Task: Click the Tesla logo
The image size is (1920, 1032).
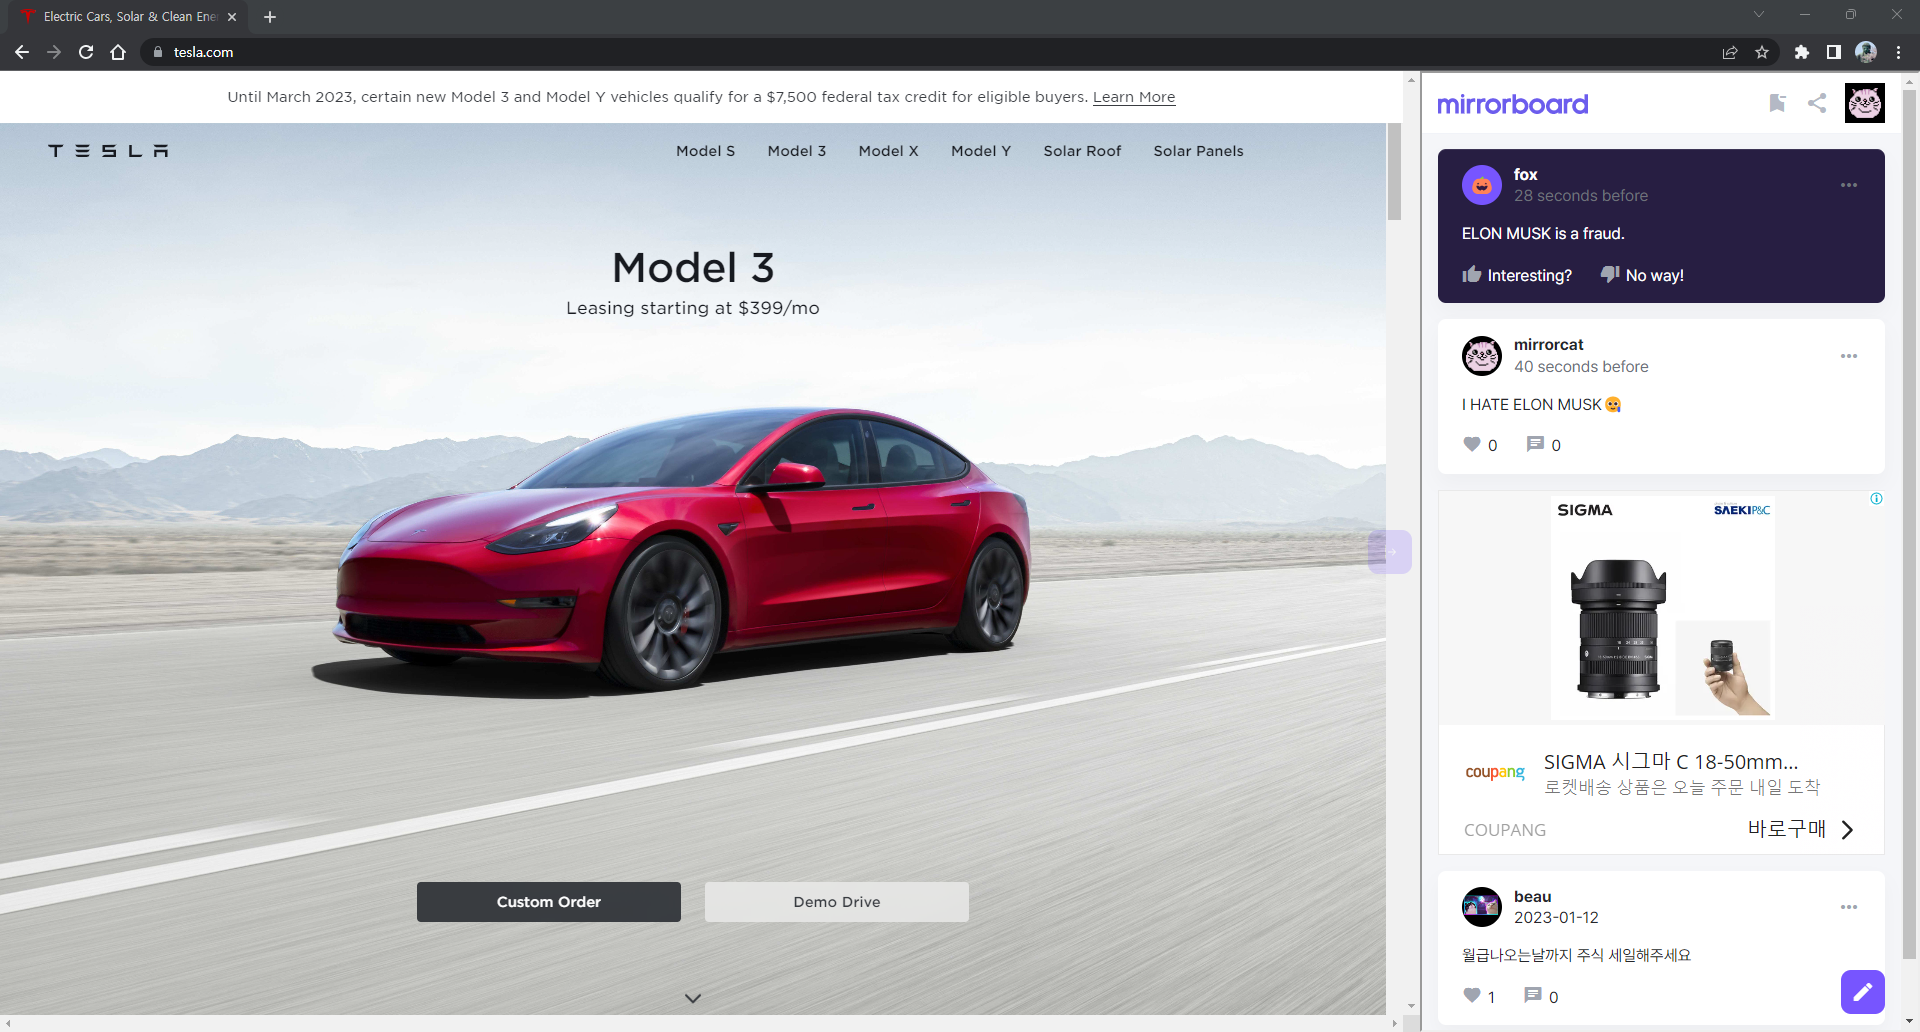Action: click(x=108, y=151)
